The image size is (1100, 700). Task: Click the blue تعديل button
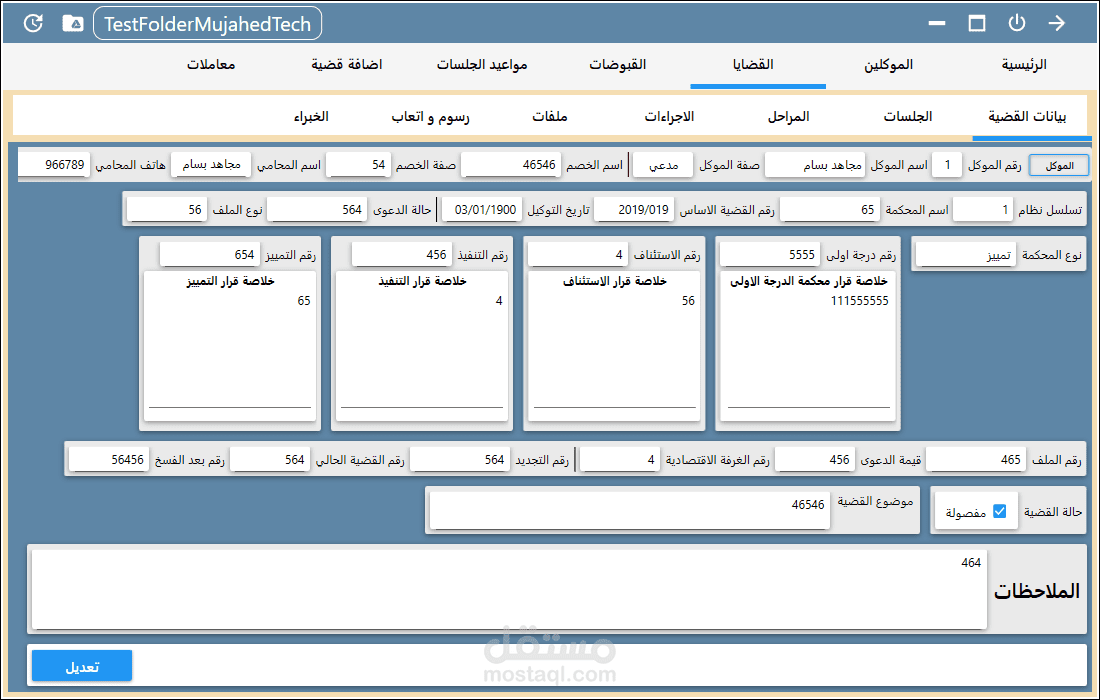click(x=82, y=666)
